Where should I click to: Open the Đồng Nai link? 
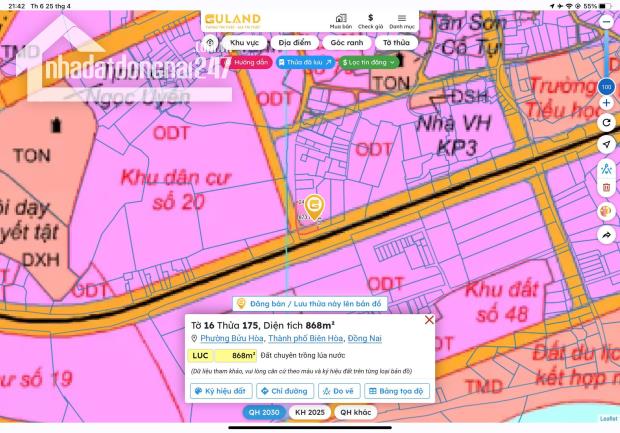coord(365,338)
